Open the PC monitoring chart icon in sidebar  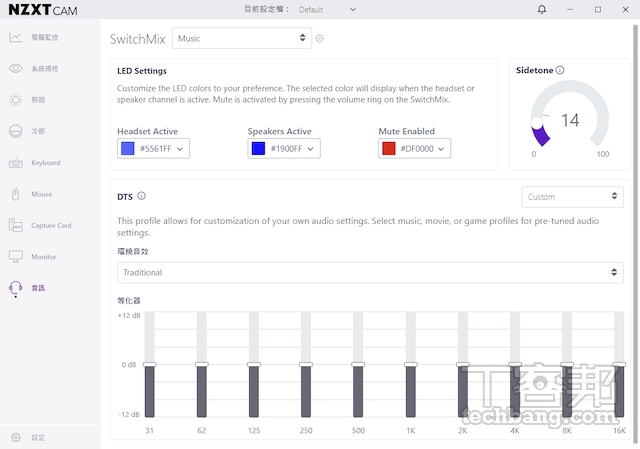[x=16, y=37]
